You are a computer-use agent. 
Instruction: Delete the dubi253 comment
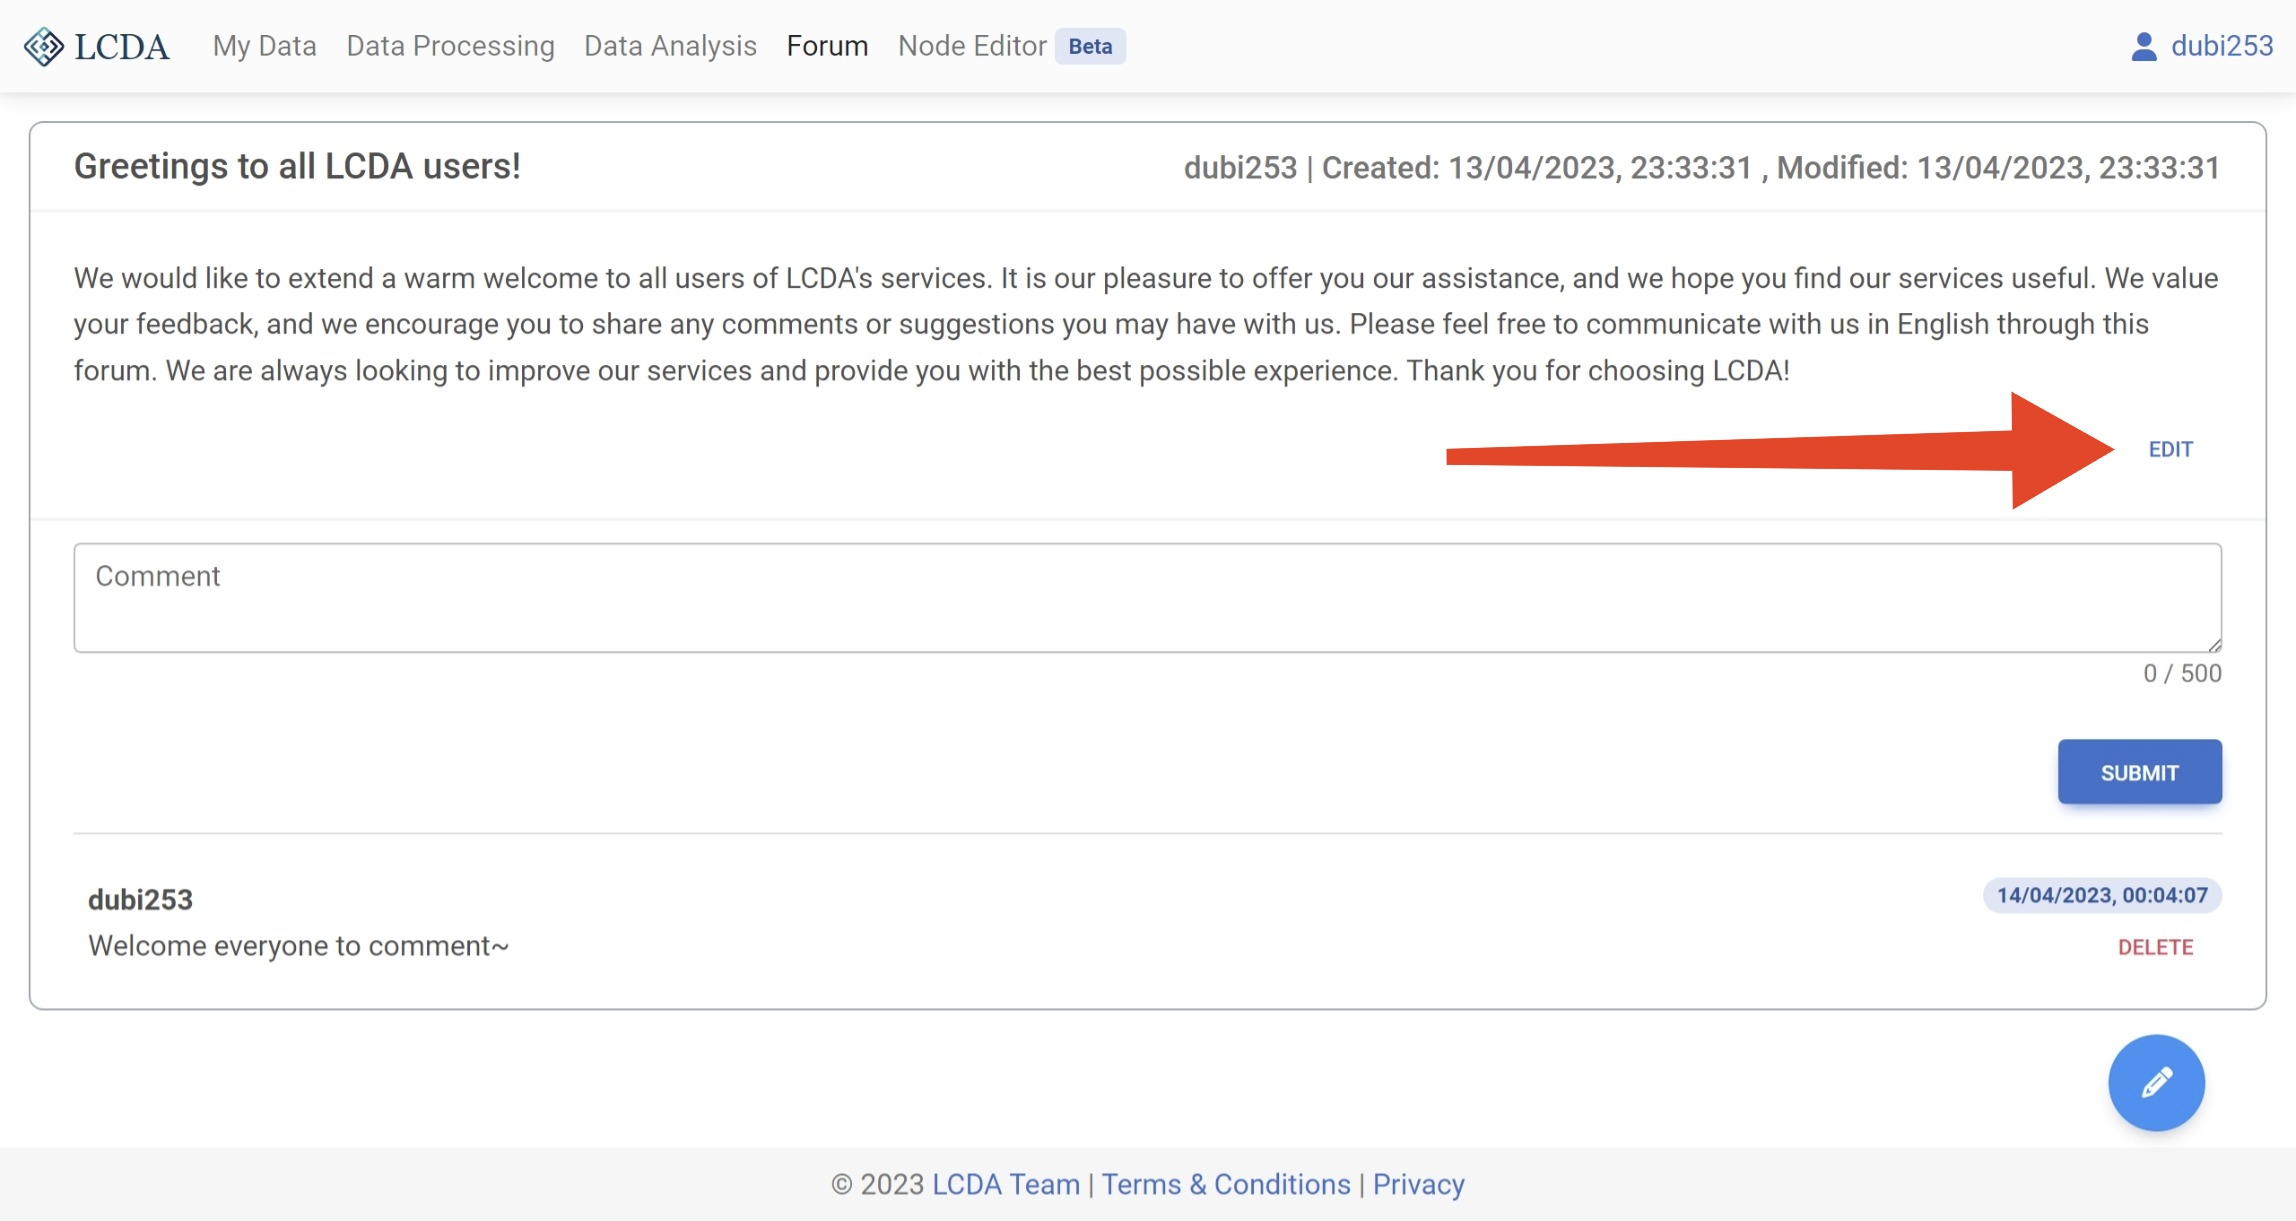coord(2155,947)
